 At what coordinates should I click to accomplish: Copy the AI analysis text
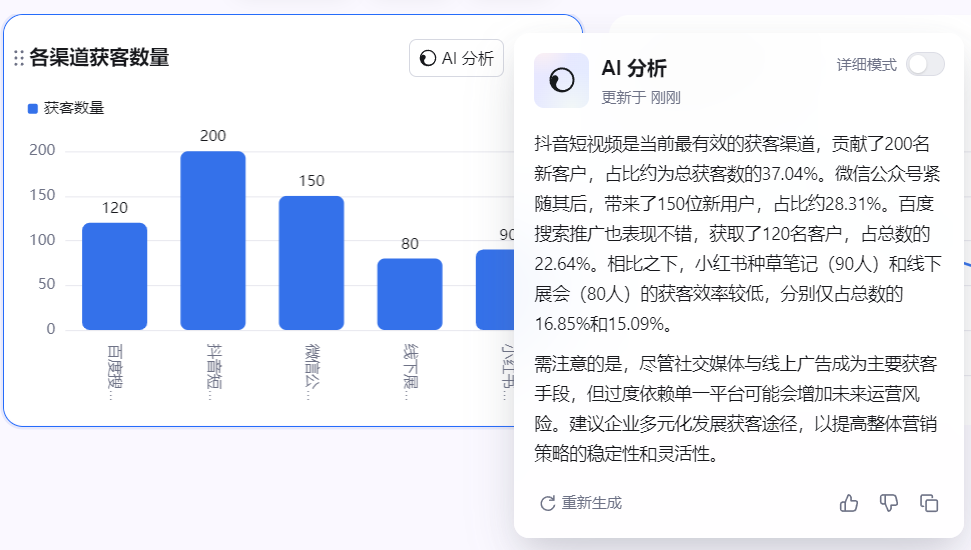point(929,503)
